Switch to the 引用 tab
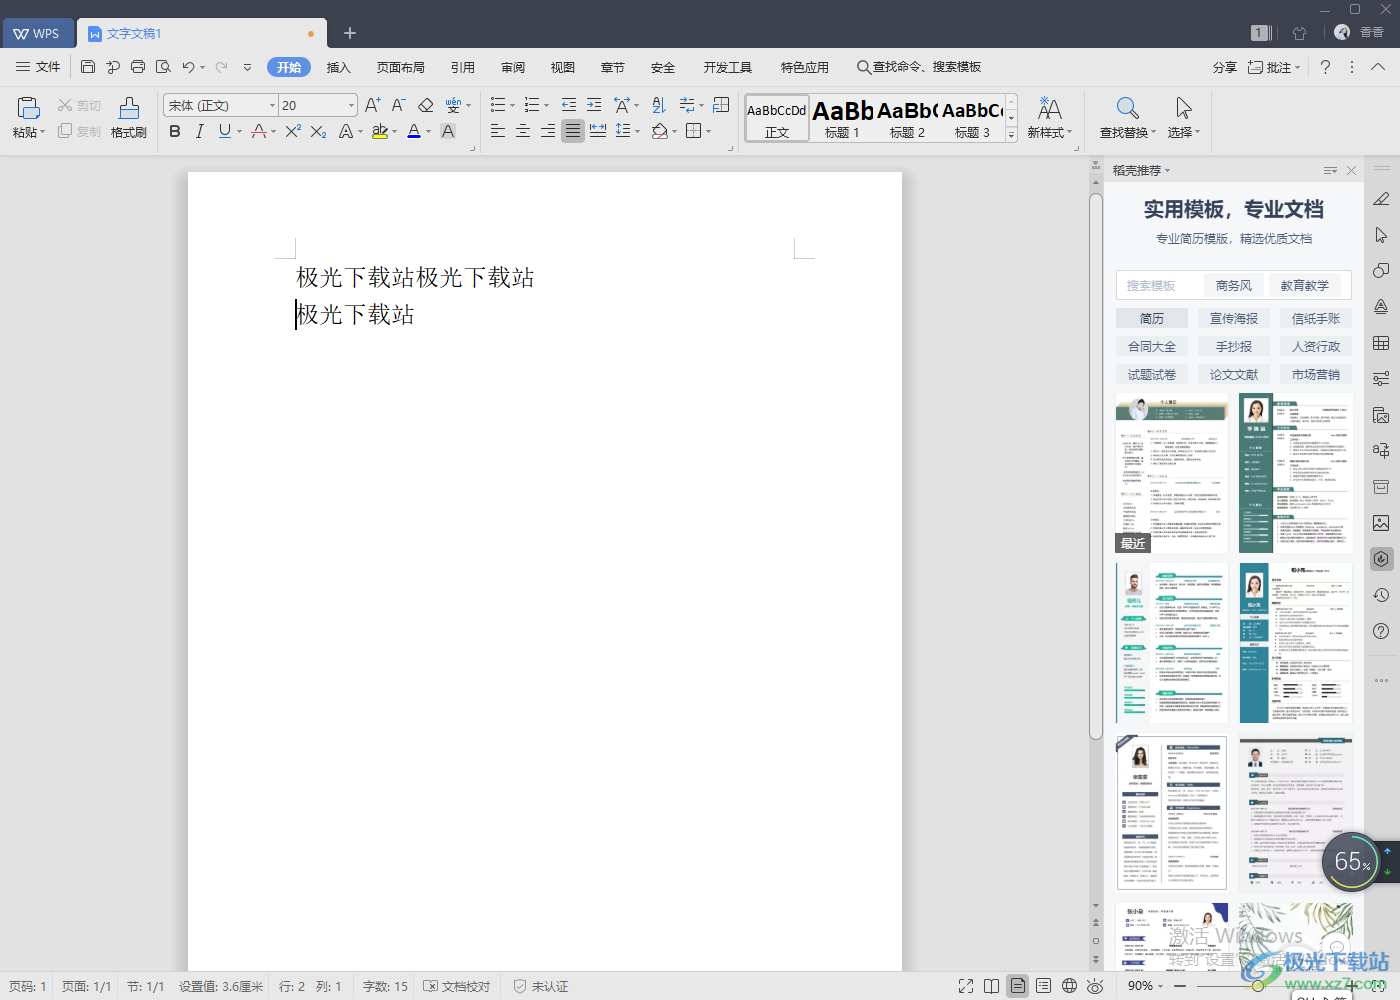Image resolution: width=1400 pixels, height=1000 pixels. [462, 67]
